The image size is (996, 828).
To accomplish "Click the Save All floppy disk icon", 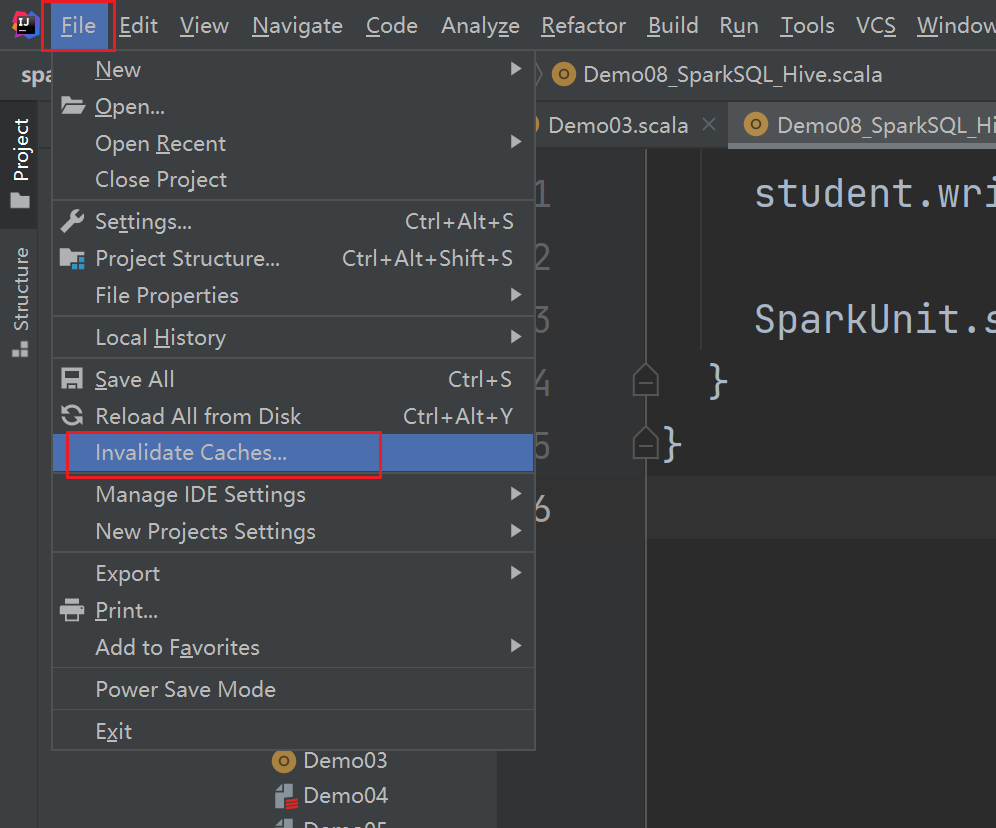I will 72,379.
